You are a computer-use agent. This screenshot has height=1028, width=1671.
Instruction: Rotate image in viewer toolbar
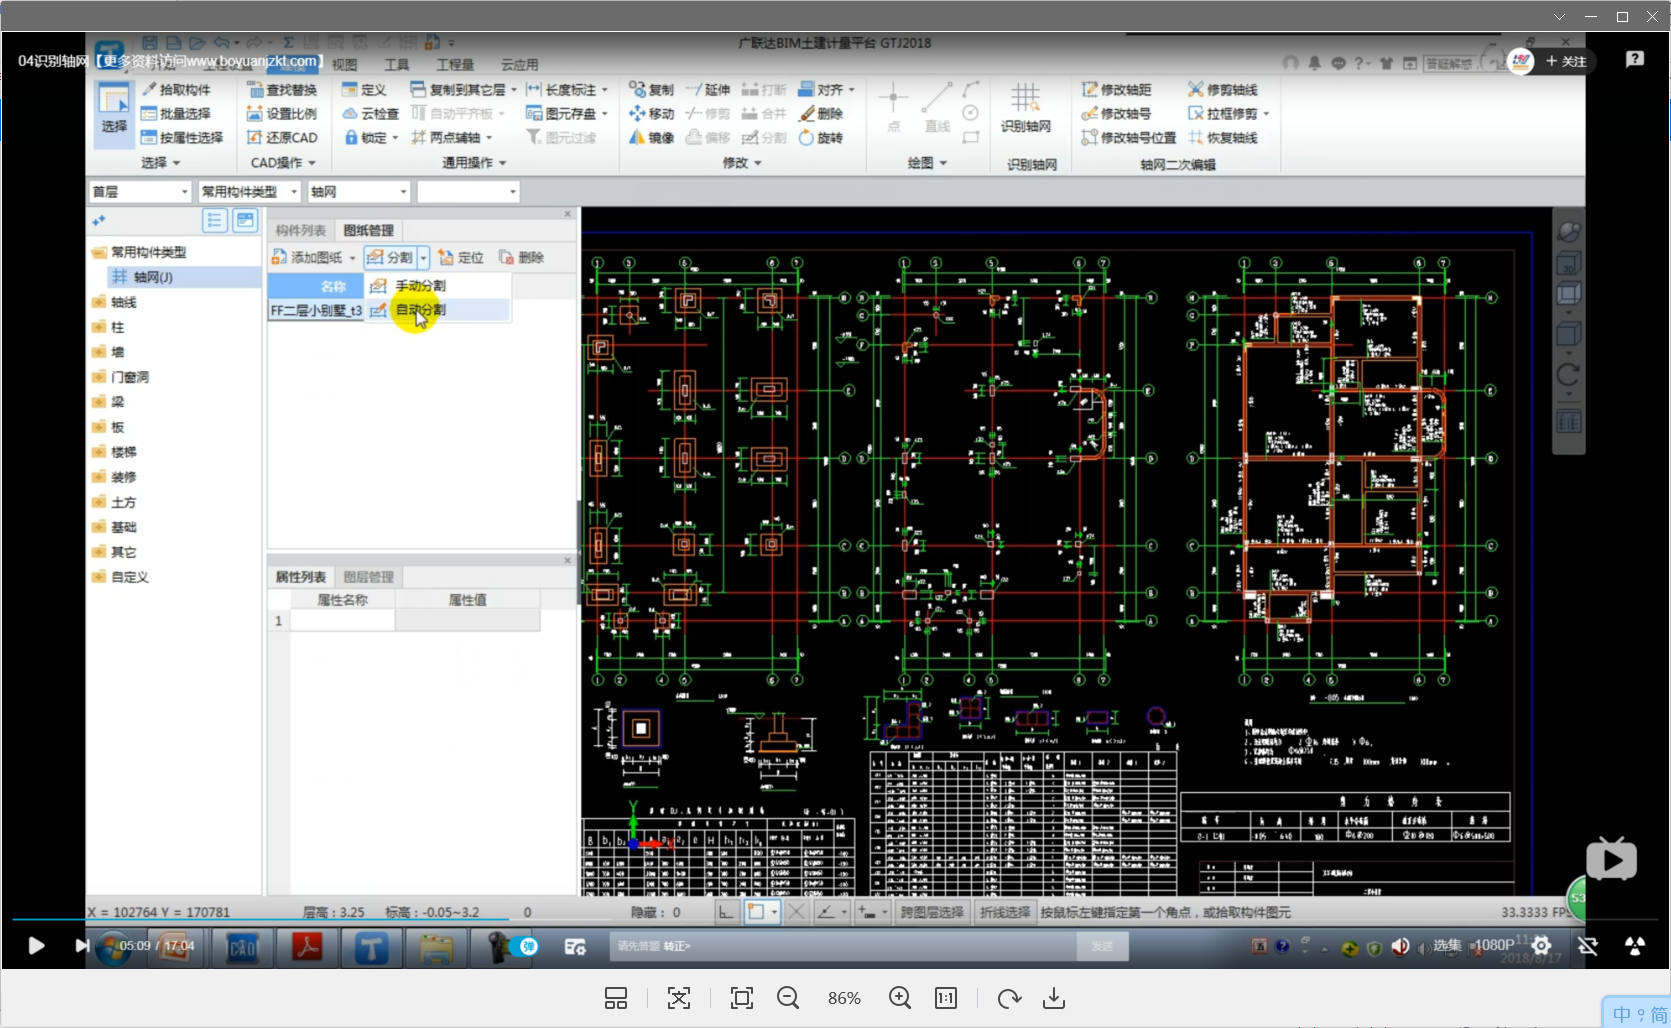(x=1009, y=998)
